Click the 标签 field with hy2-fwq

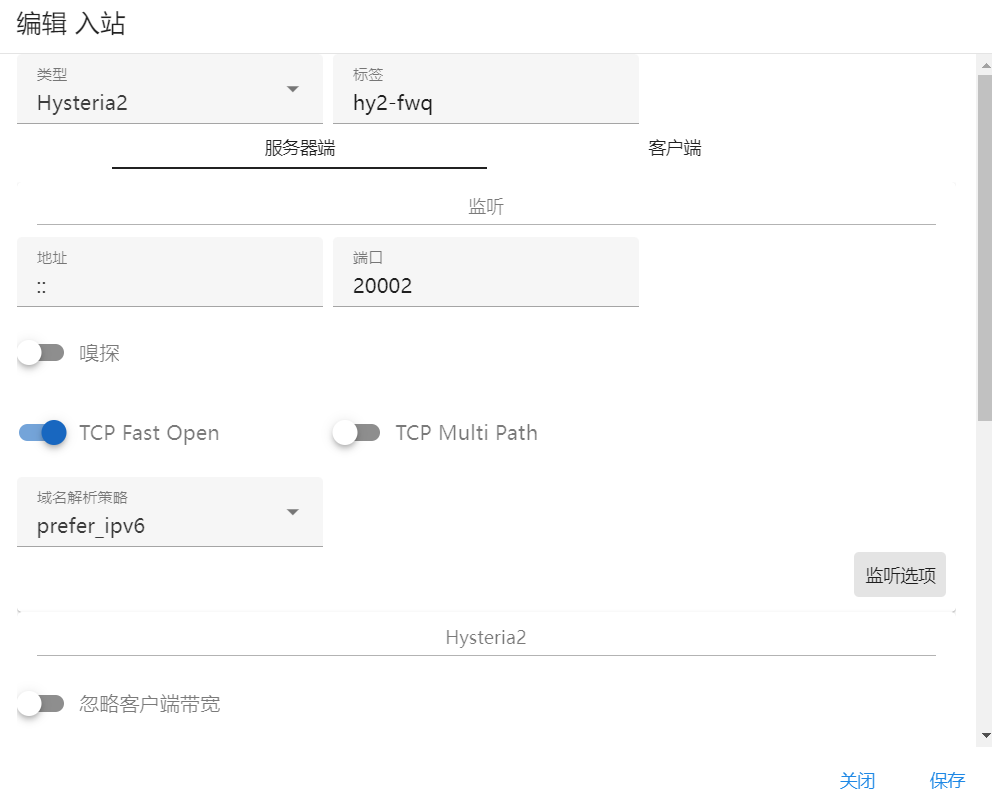(486, 89)
